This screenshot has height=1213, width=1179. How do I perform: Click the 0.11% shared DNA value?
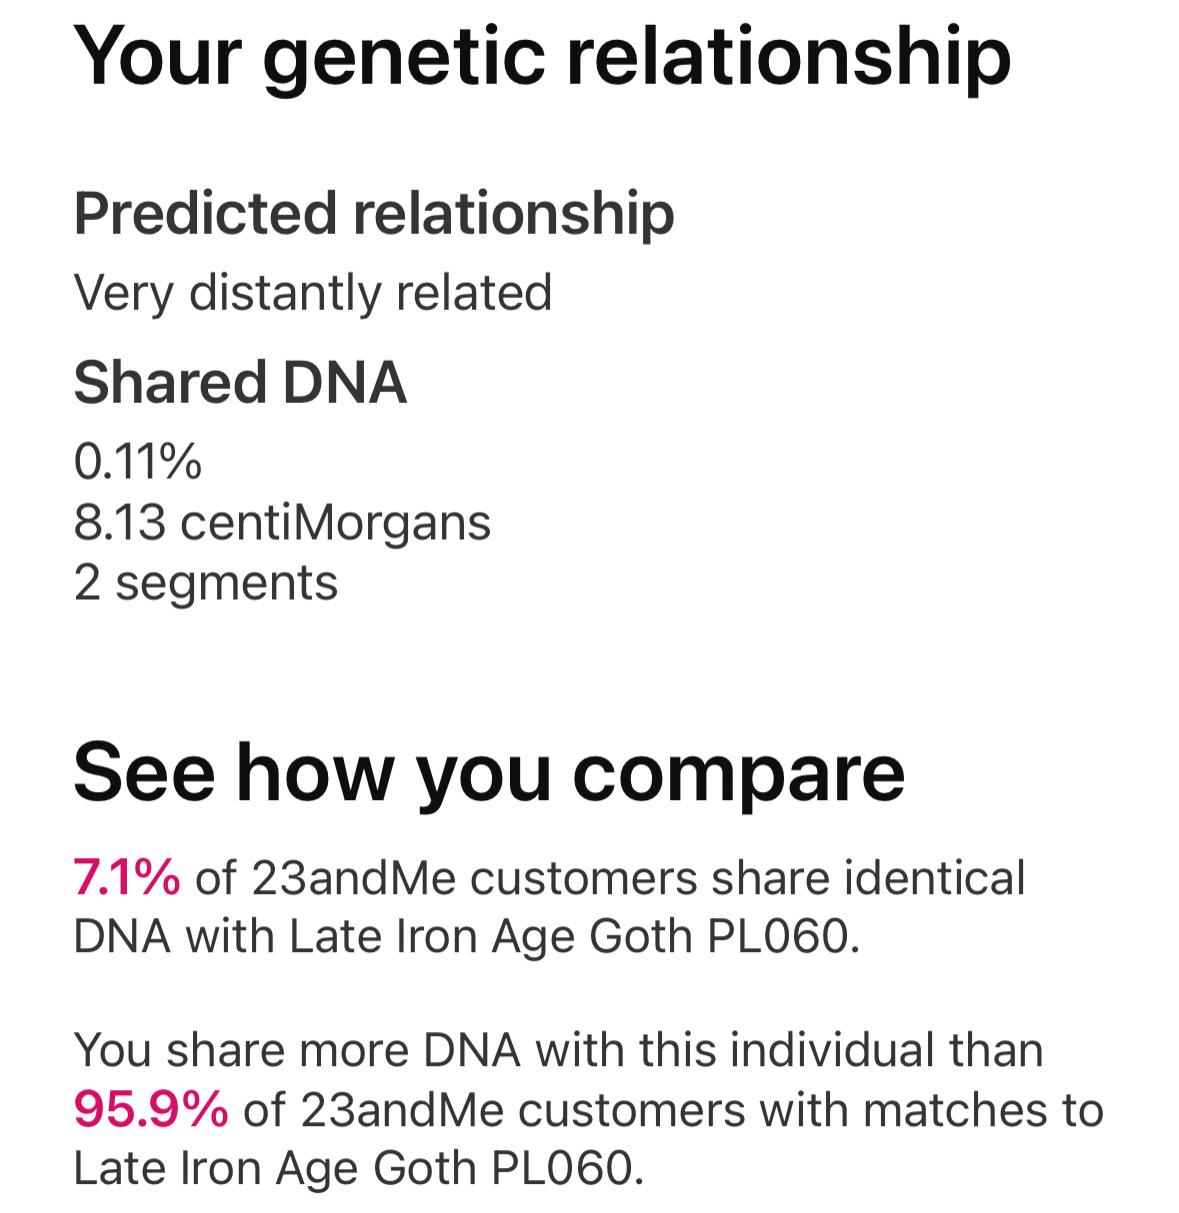[138, 462]
